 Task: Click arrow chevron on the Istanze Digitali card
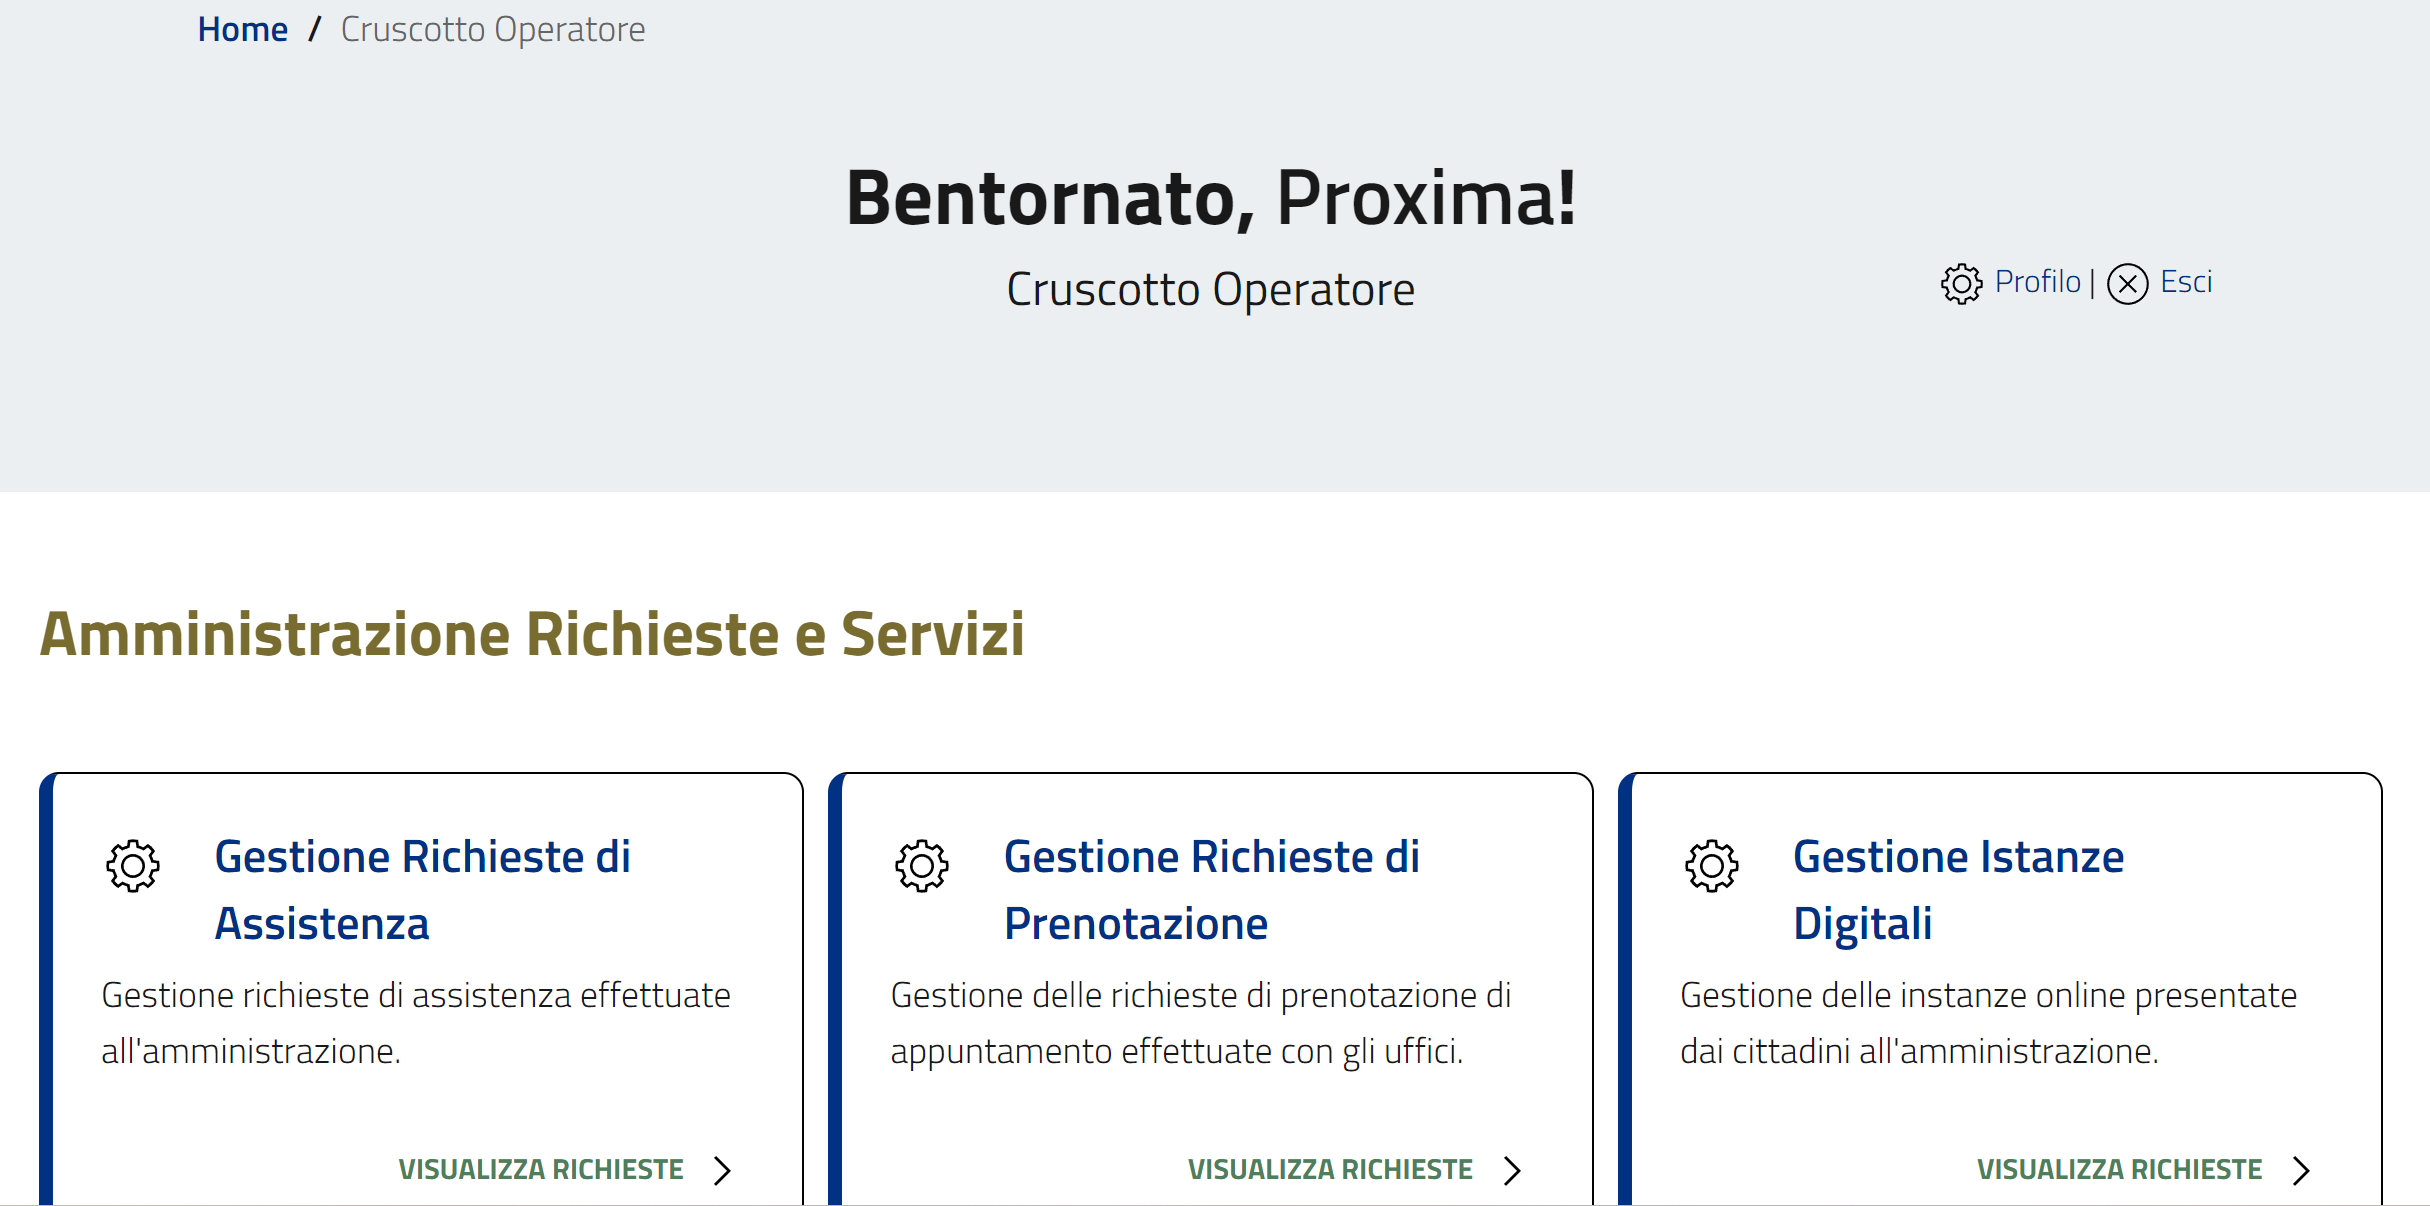2301,1170
